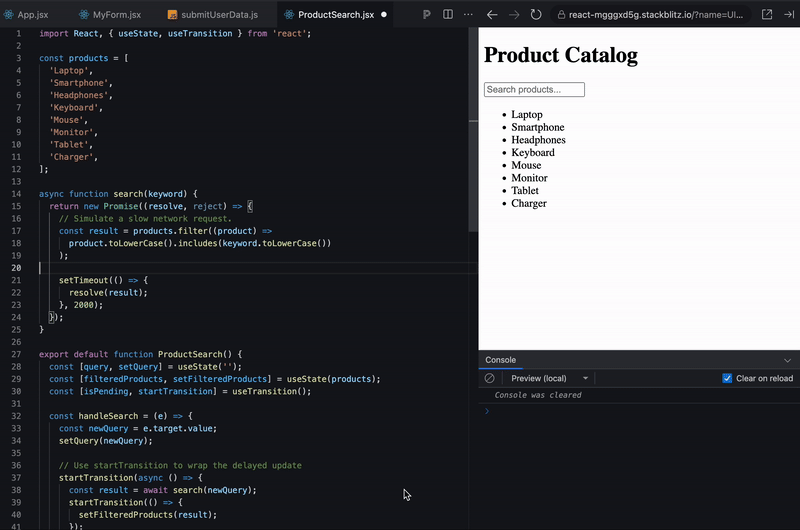The height and width of the screenshot is (530, 800).
Task: Click 'ProductSearch' function name on line 27
Action: 190,354
